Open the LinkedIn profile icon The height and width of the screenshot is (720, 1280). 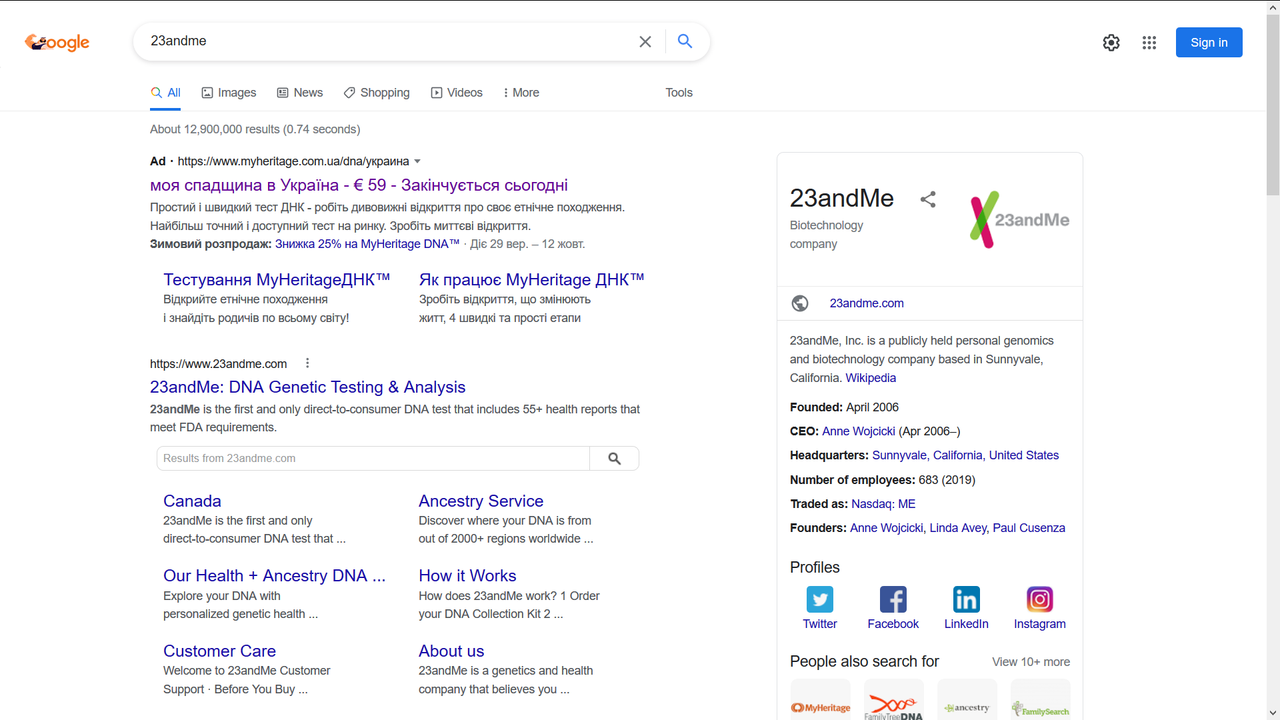coord(966,599)
